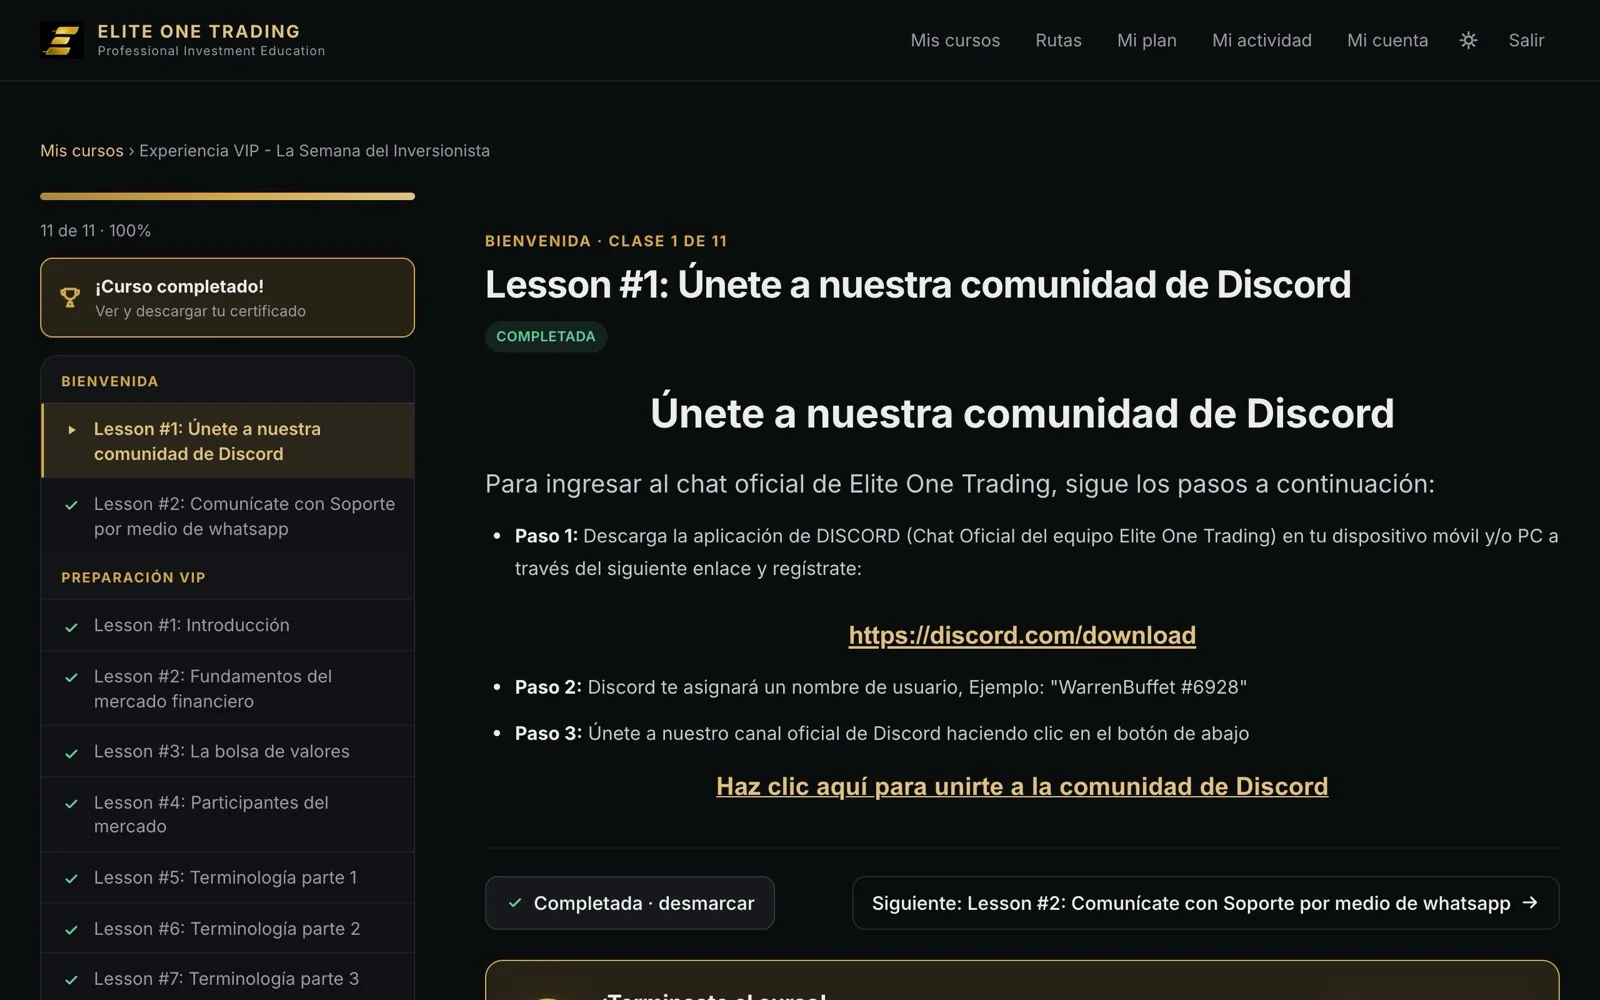
Task: Click the course progress bar
Action: [x=227, y=196]
